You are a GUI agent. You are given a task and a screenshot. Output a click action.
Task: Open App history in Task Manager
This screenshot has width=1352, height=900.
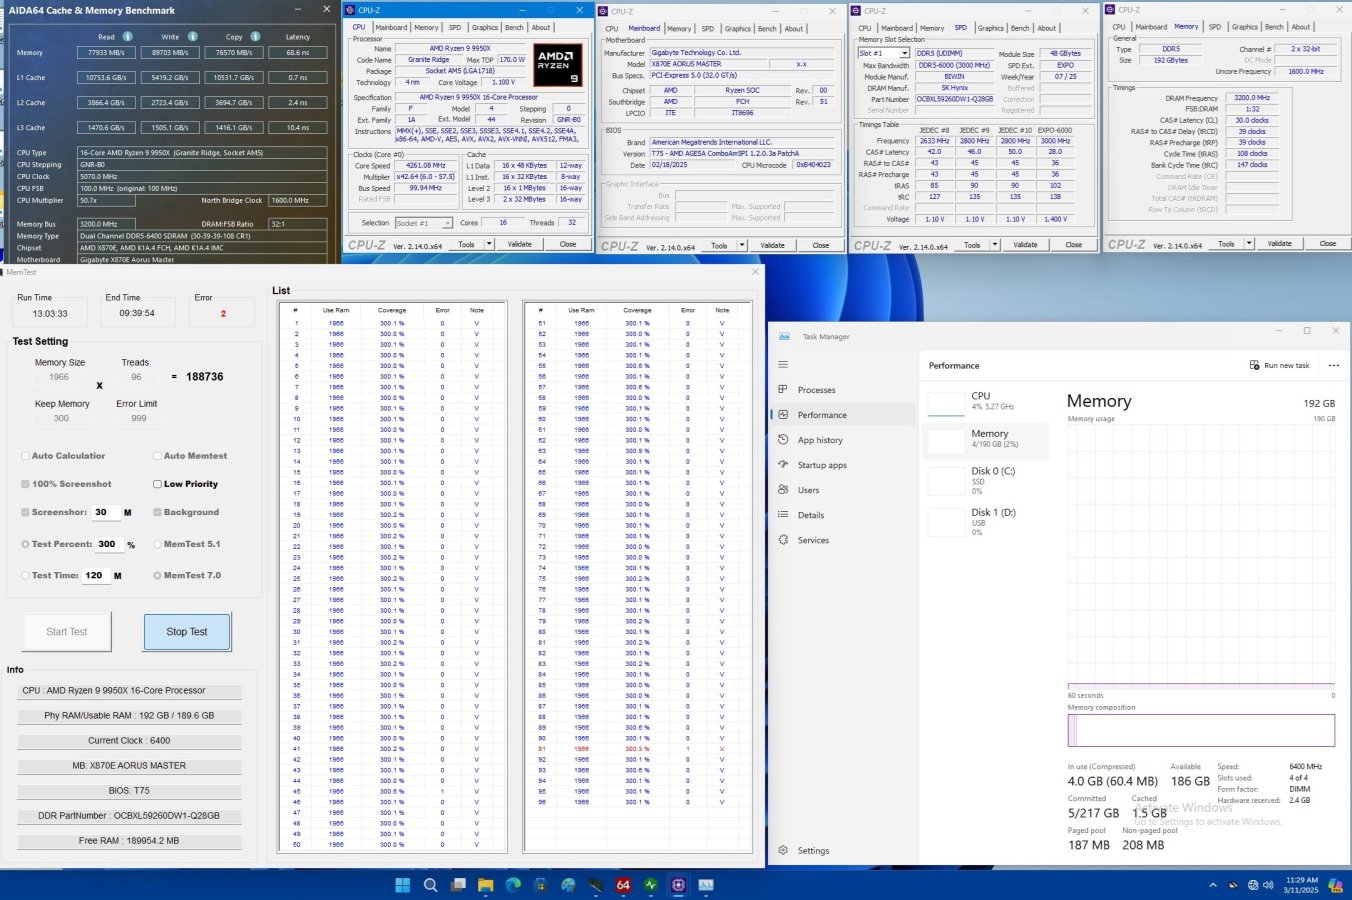[x=842, y=440]
